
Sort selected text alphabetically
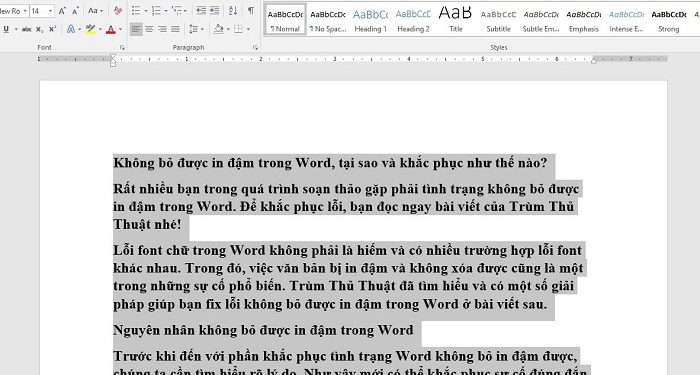coord(233,11)
